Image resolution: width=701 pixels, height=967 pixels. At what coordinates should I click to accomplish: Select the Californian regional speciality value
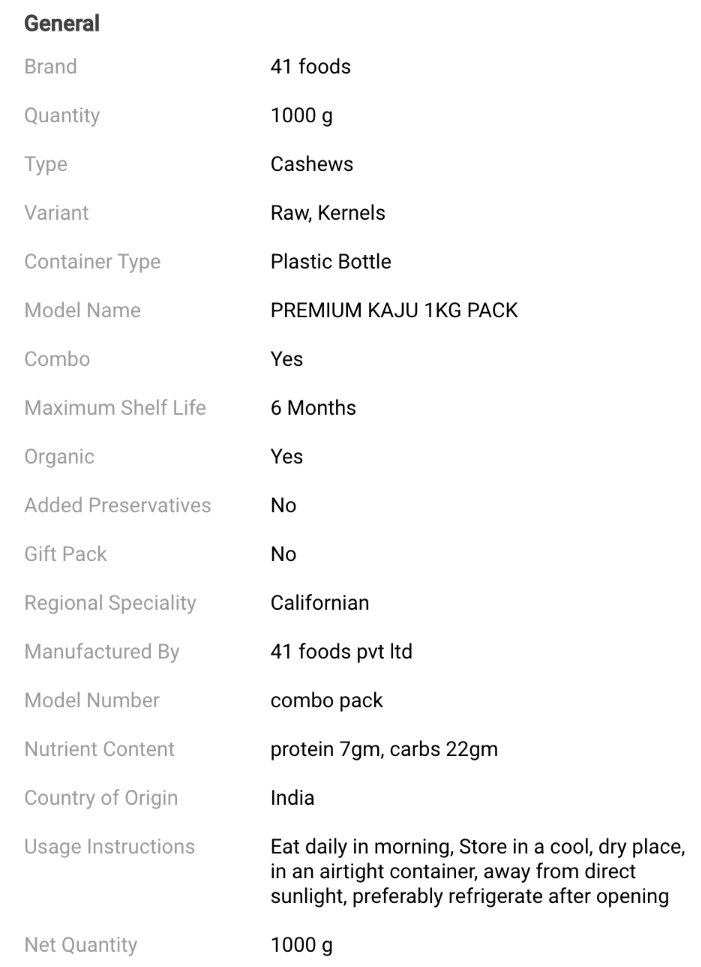[x=319, y=603]
